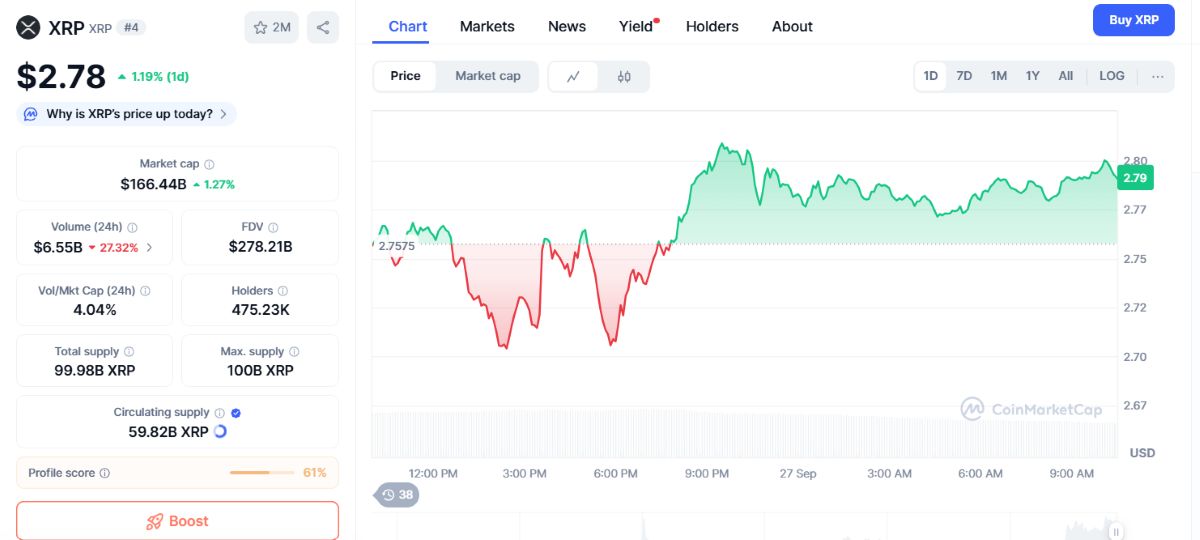Open chart more options ellipsis
The image size is (1200, 540).
coord(1157,76)
